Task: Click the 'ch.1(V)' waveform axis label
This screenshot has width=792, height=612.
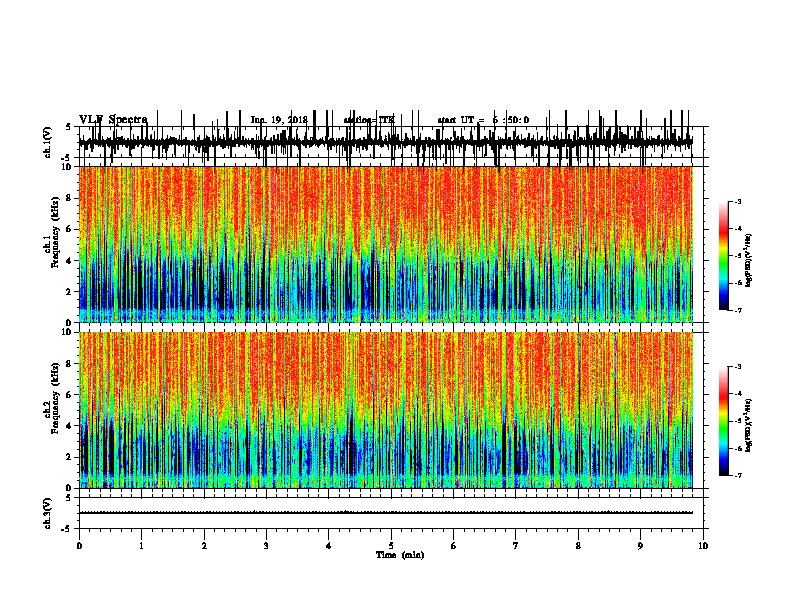Action: pos(48,142)
